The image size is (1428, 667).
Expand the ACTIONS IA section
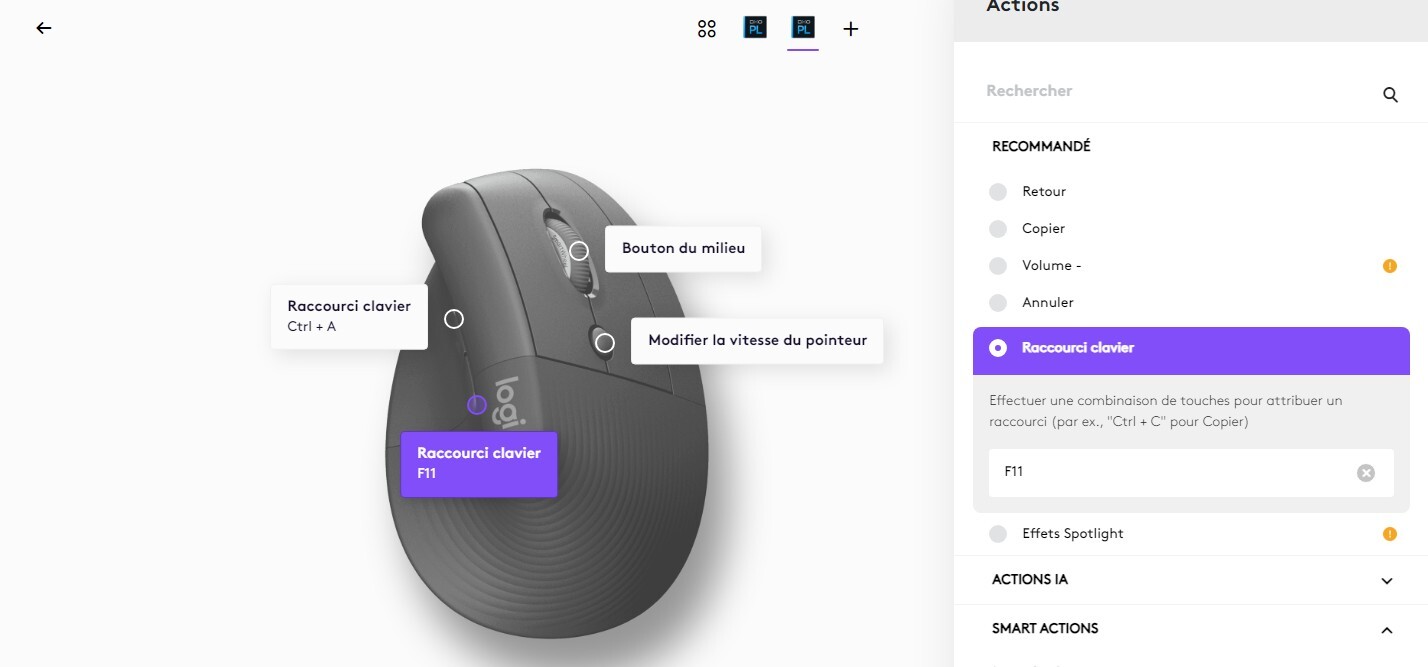(1386, 581)
